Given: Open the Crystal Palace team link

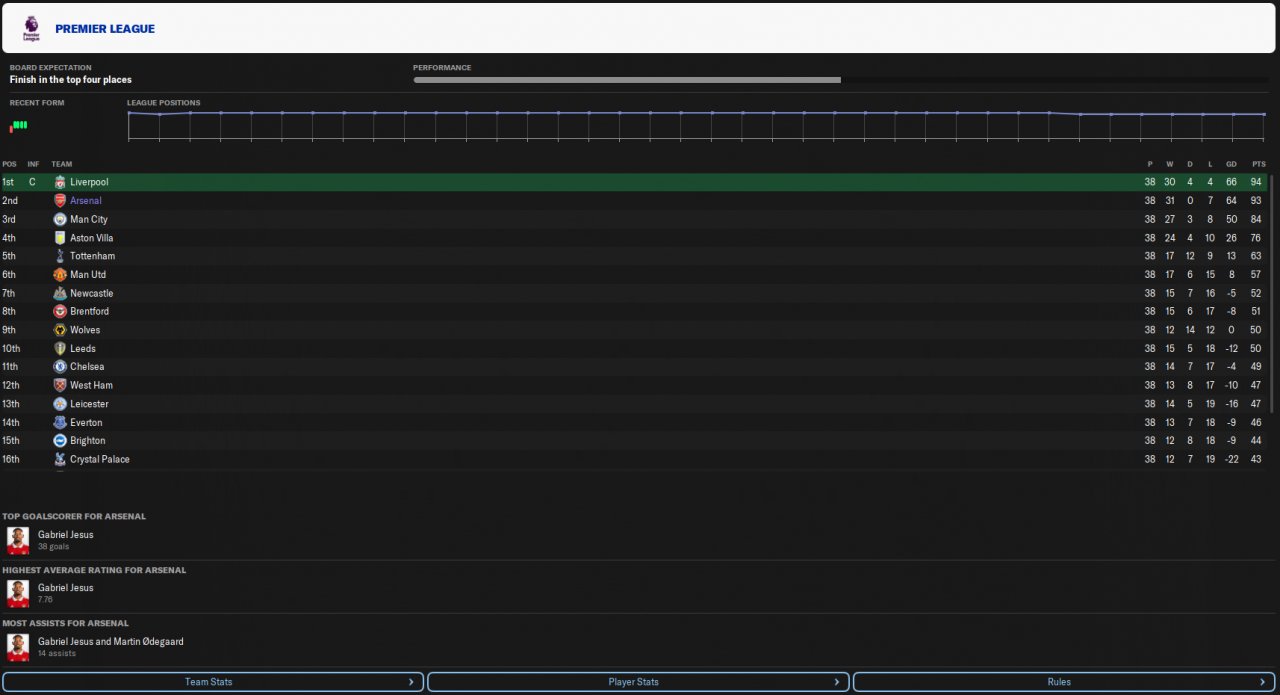Looking at the screenshot, I should [x=100, y=459].
